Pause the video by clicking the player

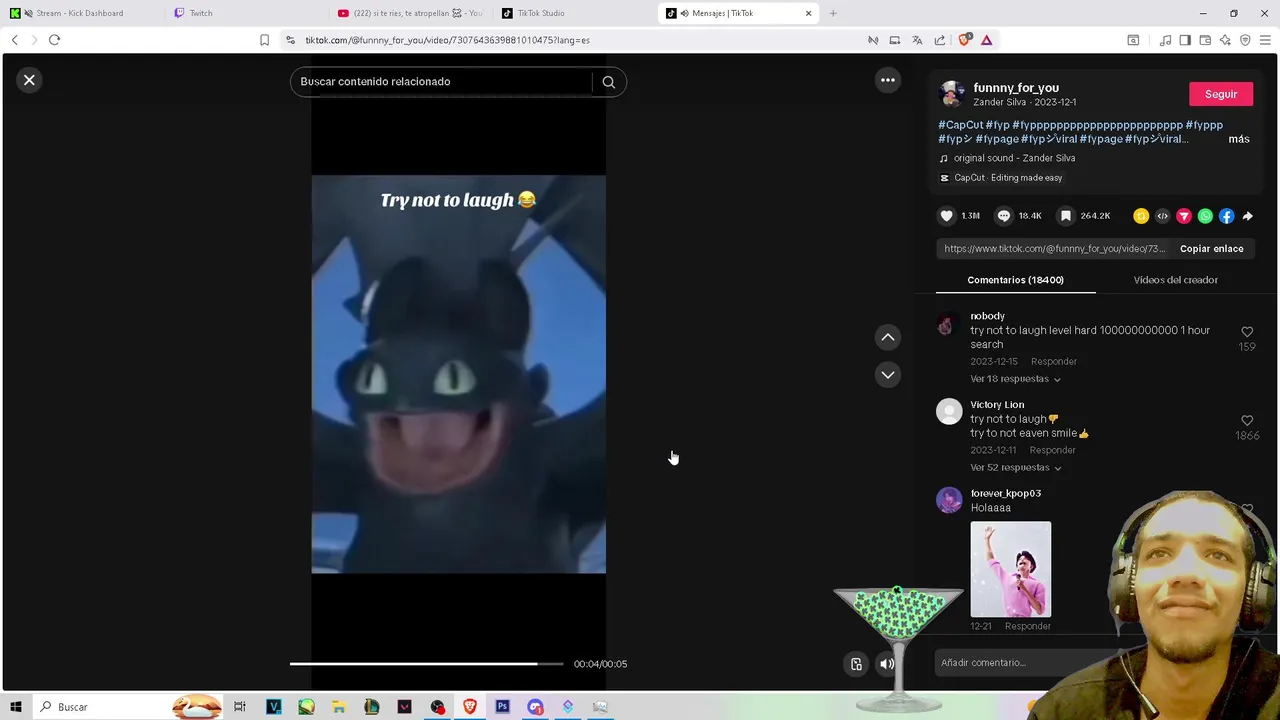click(x=458, y=374)
